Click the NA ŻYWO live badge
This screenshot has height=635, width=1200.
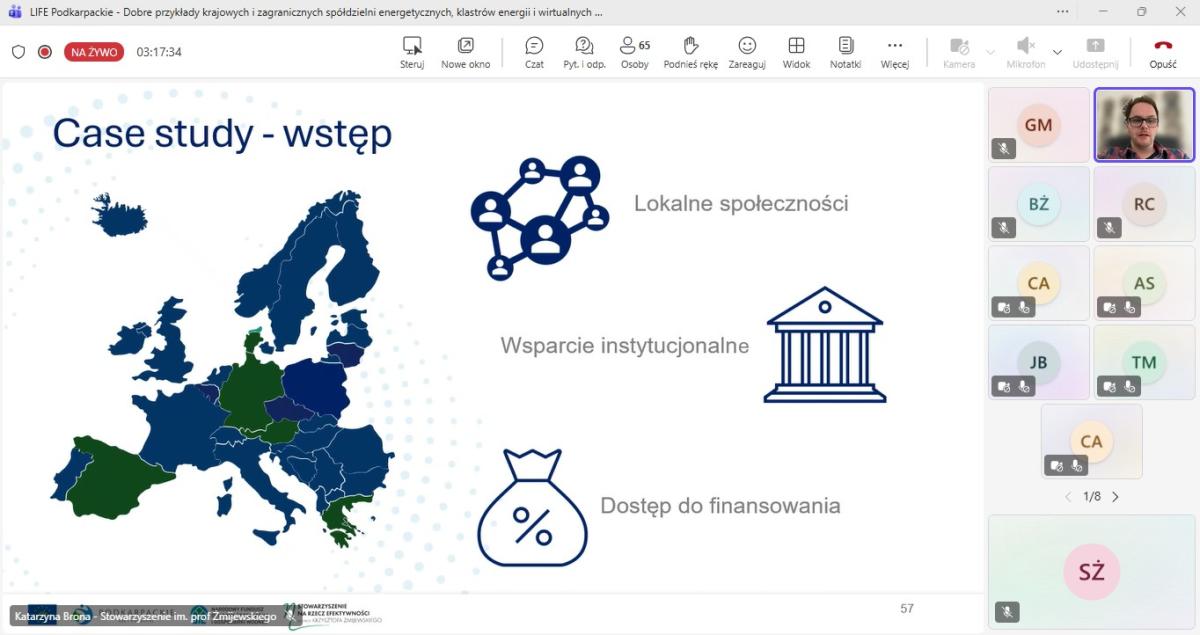point(94,52)
